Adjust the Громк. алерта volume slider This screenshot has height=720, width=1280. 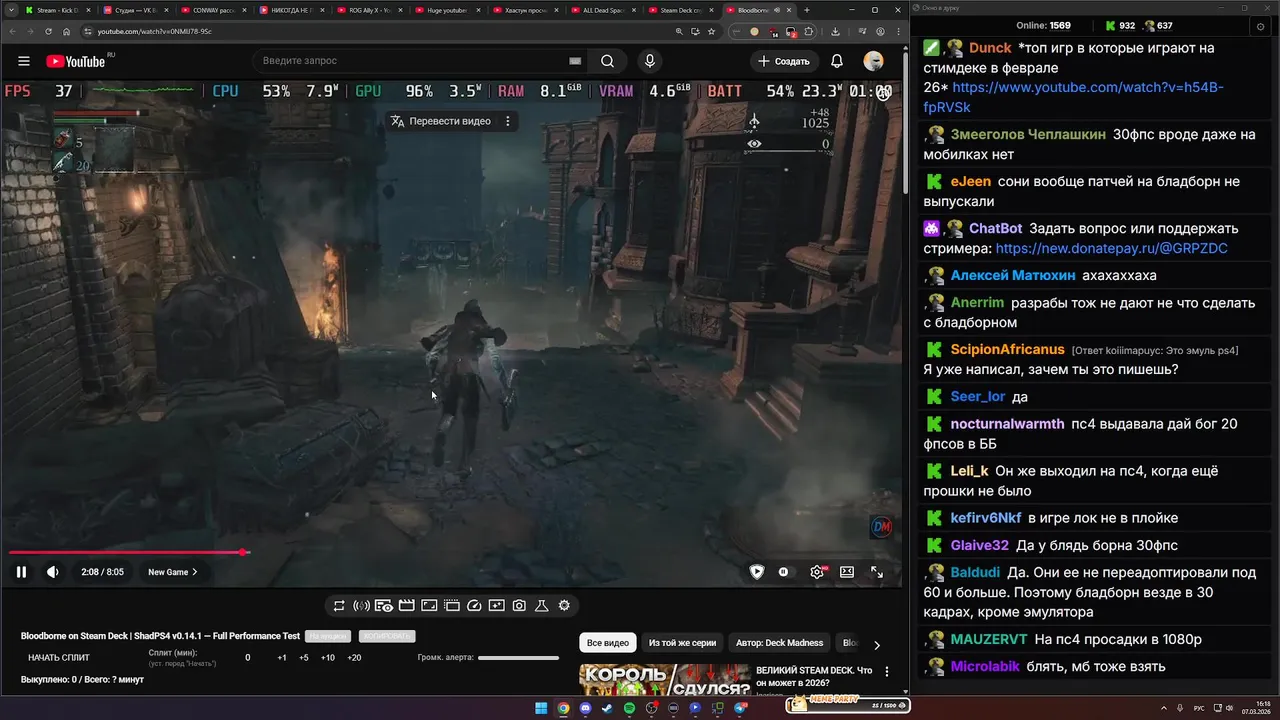coord(518,657)
